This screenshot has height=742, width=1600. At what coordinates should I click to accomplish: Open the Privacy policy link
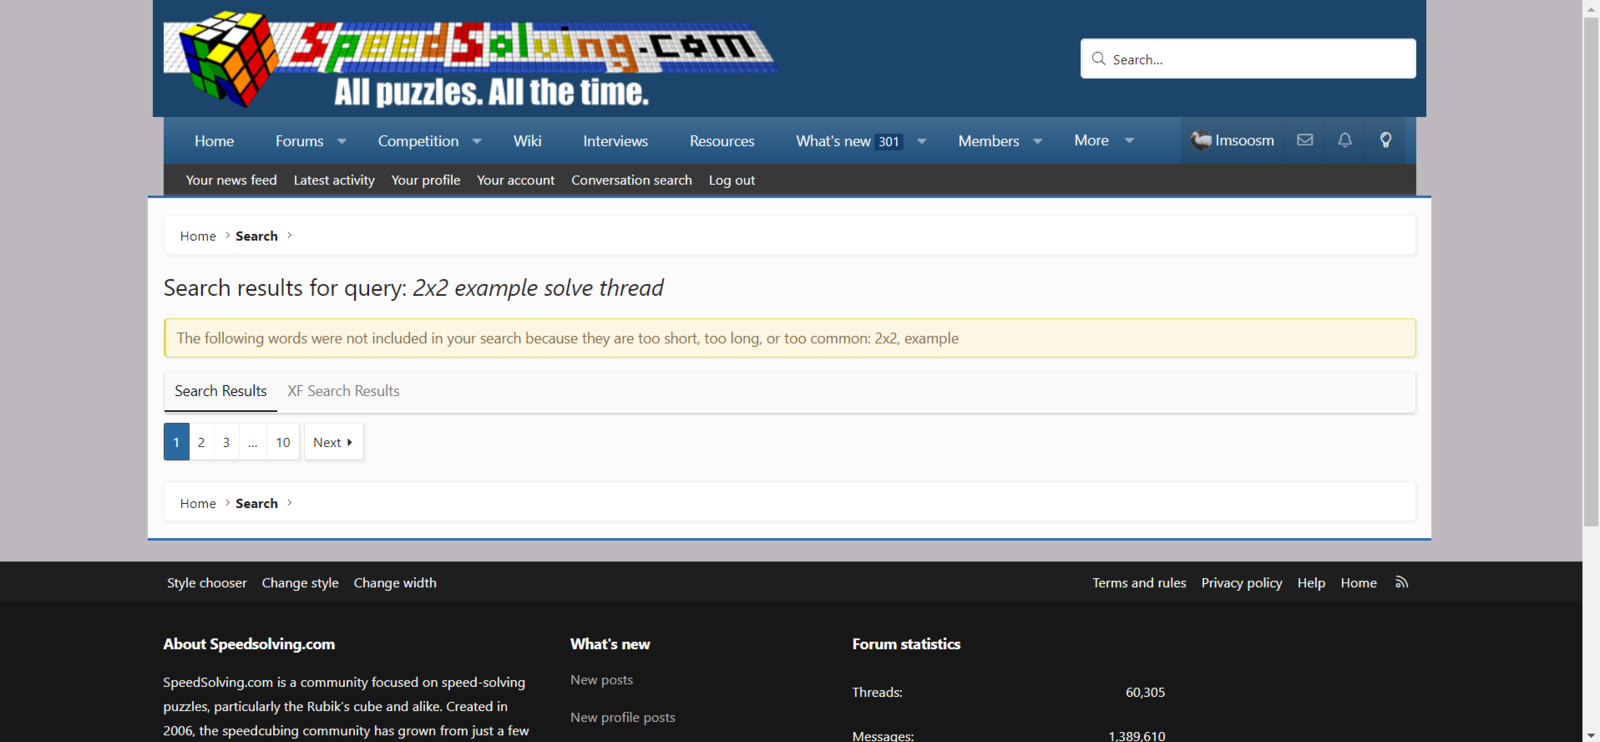pos(1242,583)
